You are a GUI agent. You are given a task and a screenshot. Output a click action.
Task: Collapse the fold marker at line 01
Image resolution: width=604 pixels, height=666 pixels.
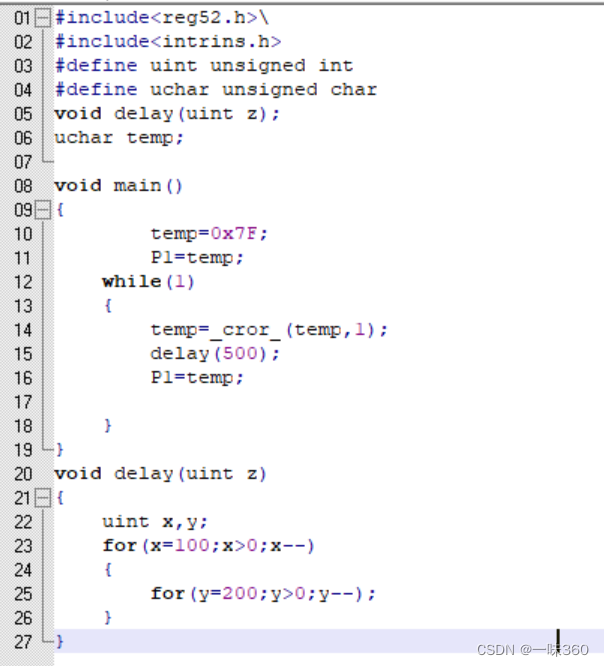point(42,18)
